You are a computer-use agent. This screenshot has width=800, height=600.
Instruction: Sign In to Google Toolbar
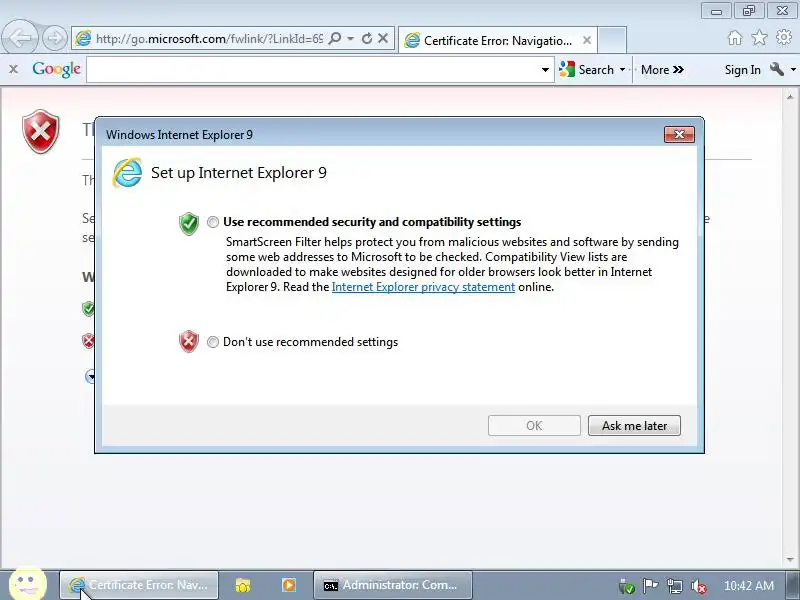tap(742, 70)
